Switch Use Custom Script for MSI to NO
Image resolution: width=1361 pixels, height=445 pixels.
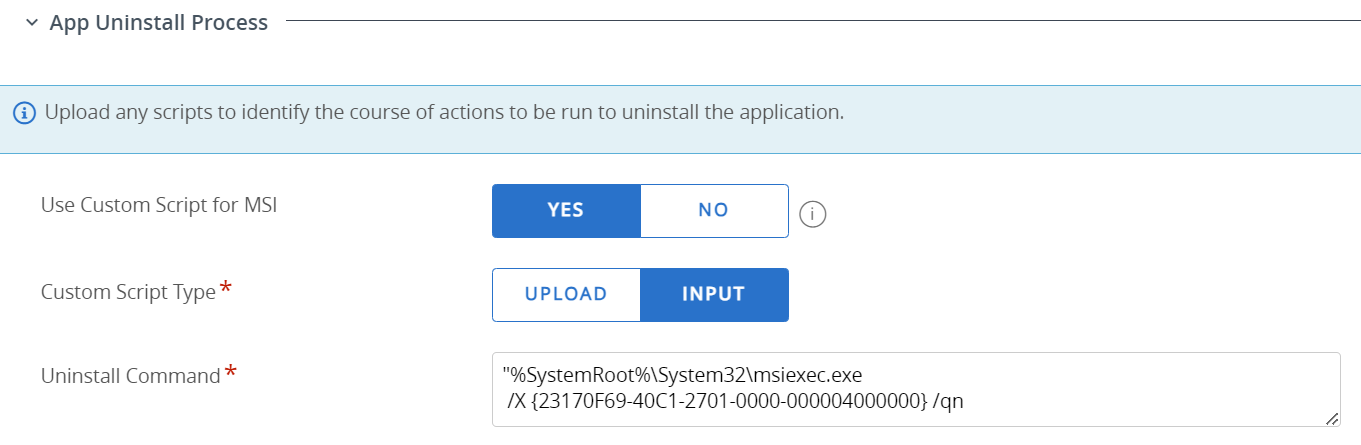pyautogui.click(x=714, y=211)
